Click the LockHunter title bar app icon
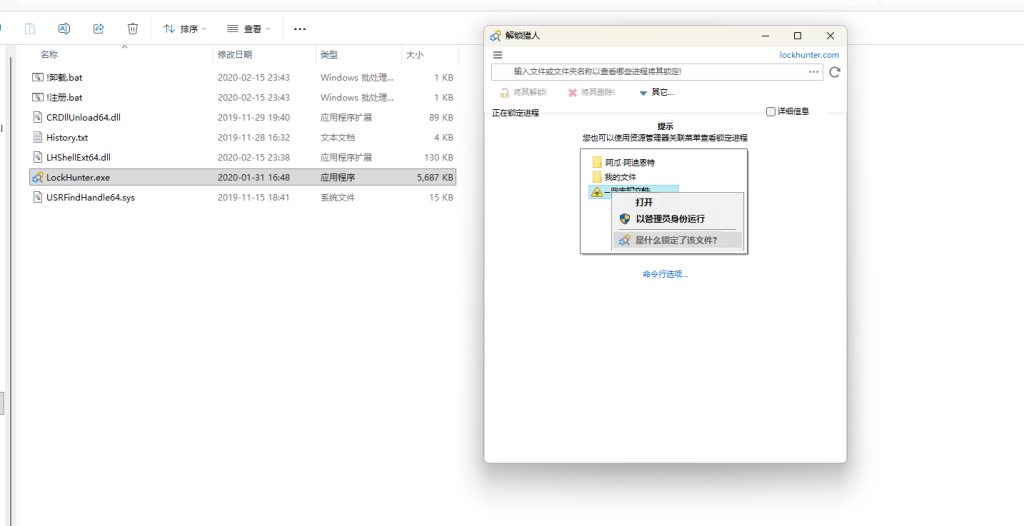The height and width of the screenshot is (526, 1024). (x=496, y=36)
